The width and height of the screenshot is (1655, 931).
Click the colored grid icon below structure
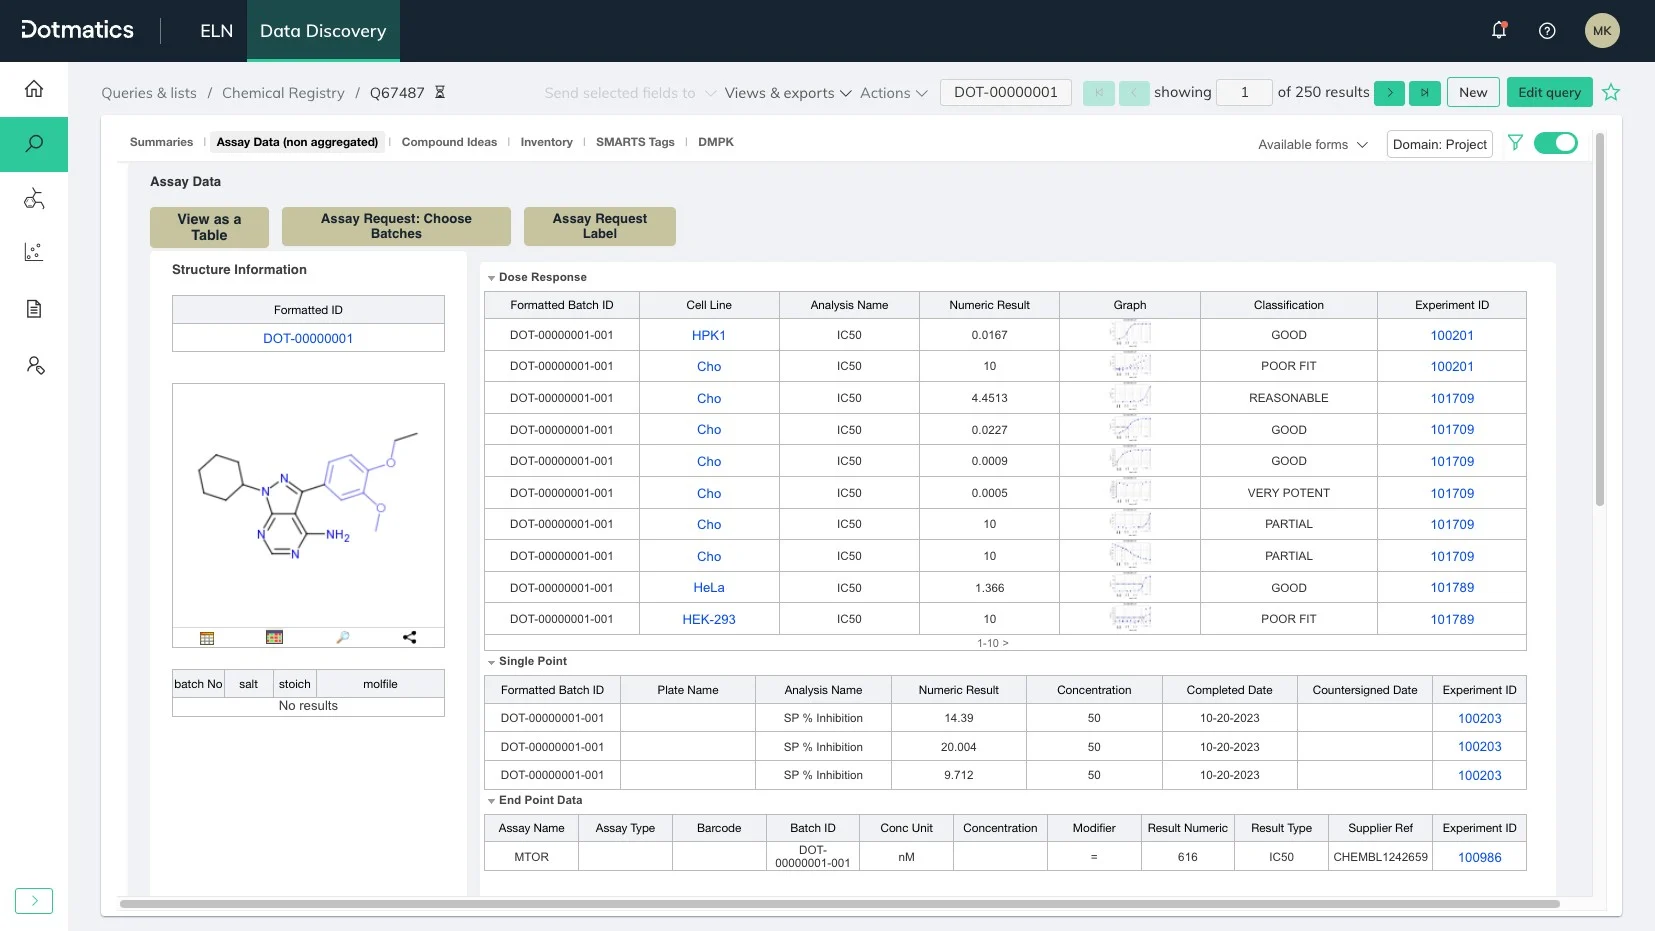[x=273, y=637]
